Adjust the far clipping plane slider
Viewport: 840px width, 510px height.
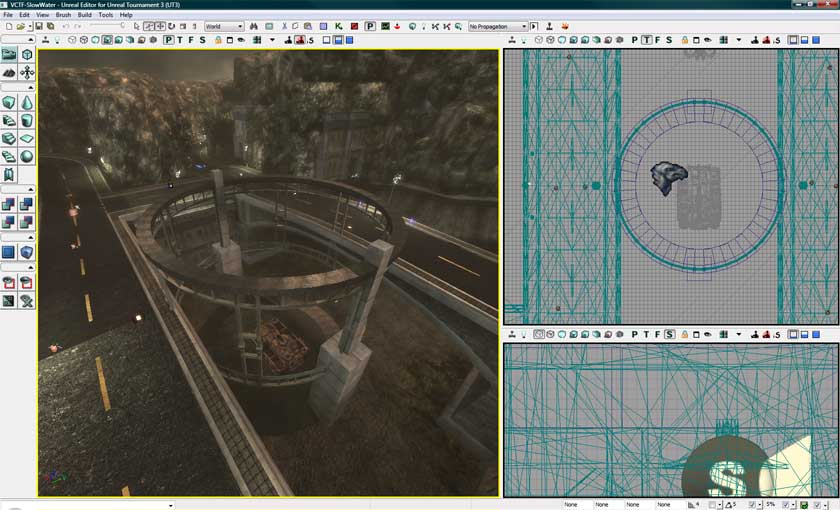[x=108, y=26]
